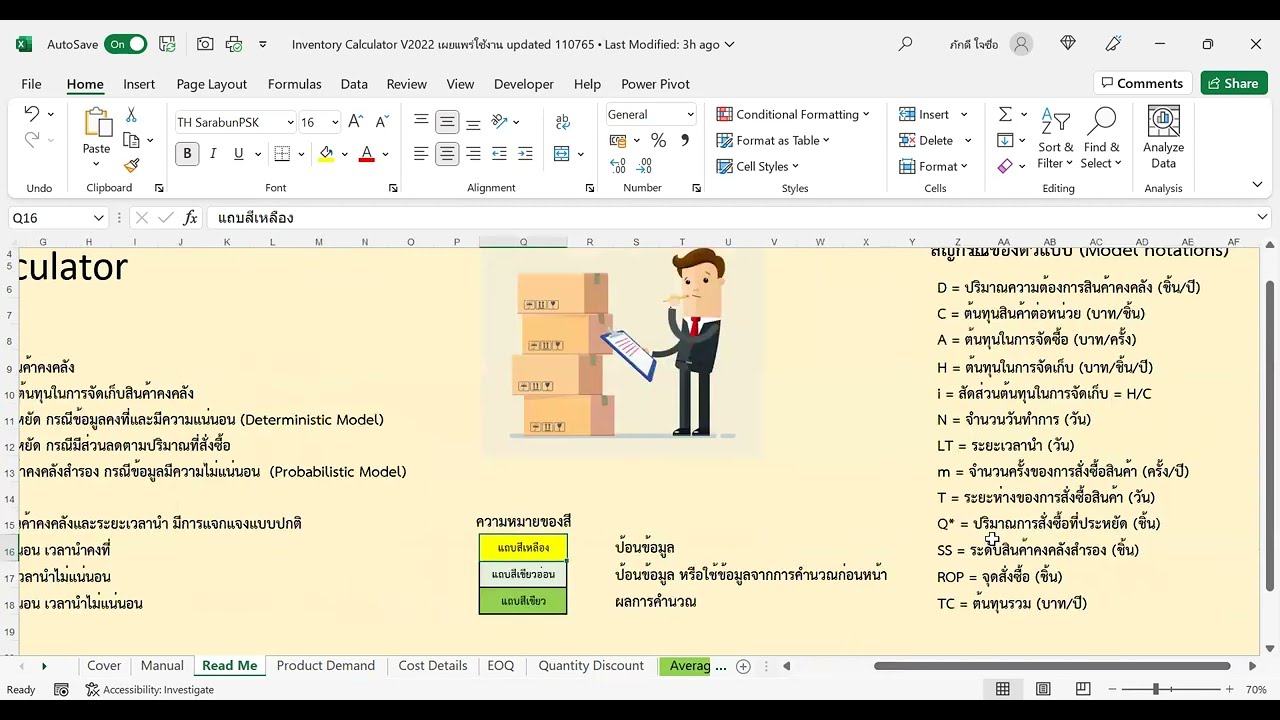
Task: Click the green Share button
Action: coord(1233,83)
